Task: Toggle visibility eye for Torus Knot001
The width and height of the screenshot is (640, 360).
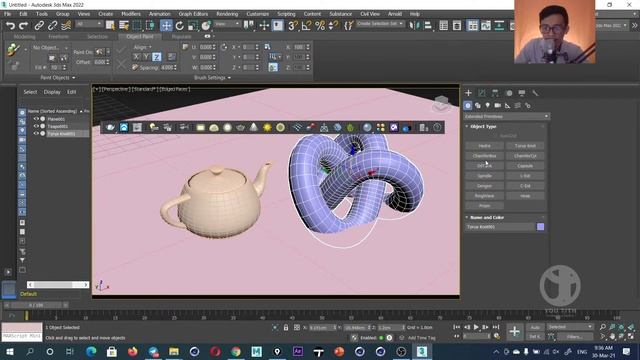Action: [36, 133]
